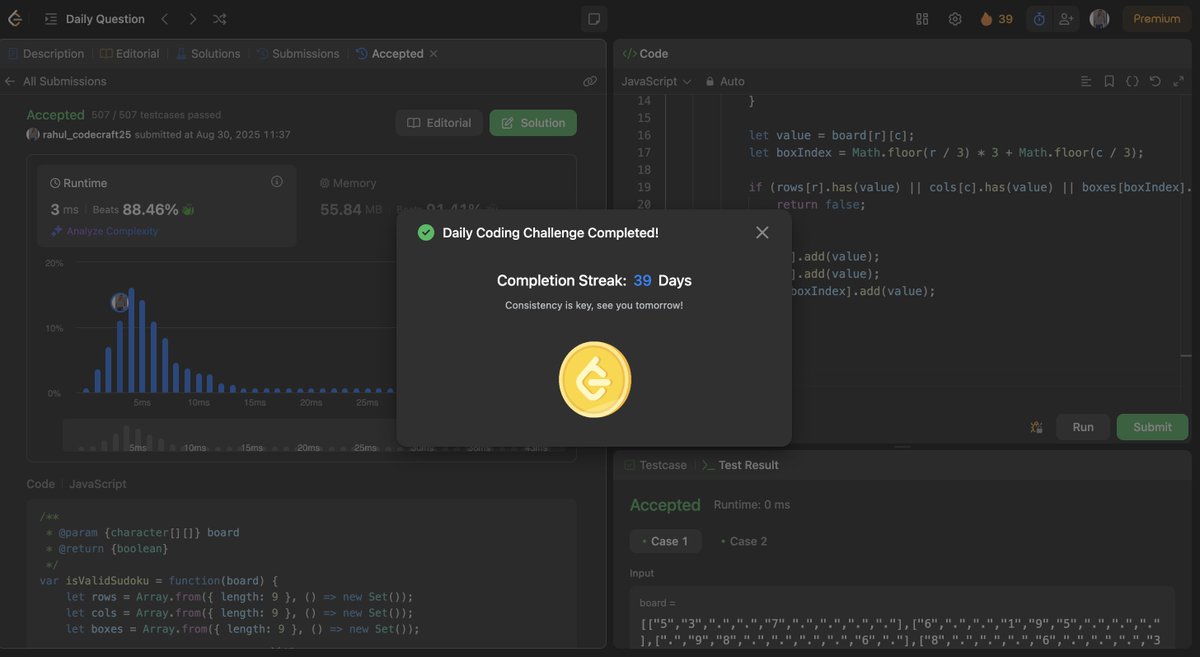Click the bookmark icon in code toolbar
Screen dimensions: 1200x657
1109,81
